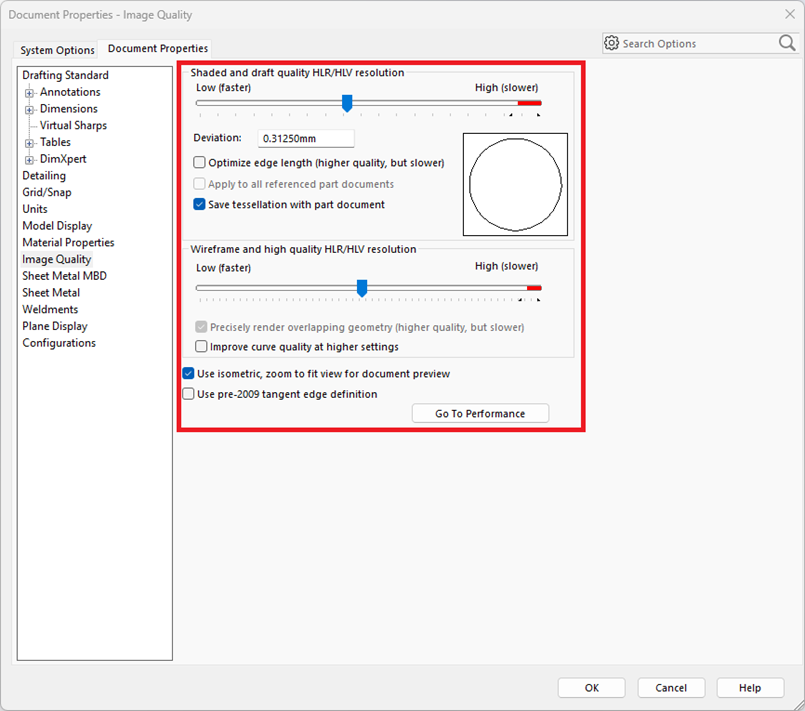Viewport: 805px width, 711px height.
Task: Click the Search Options magnifier icon
Action: (x=787, y=43)
